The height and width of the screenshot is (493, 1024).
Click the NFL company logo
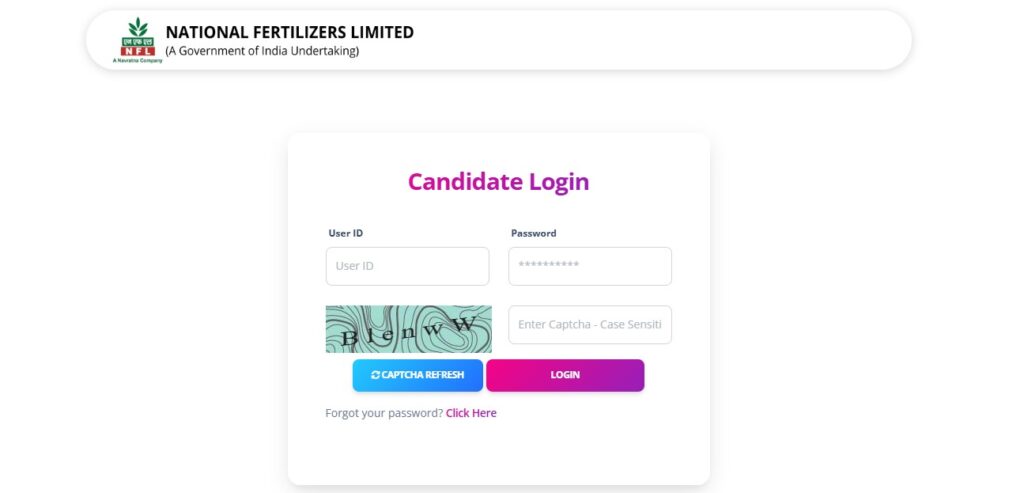point(138,40)
